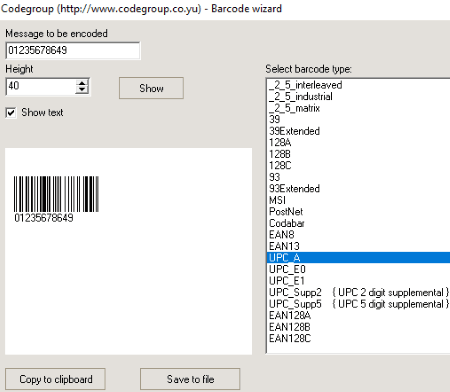Screen dimensions: 450x392
Task: Select UPC_Supp2 two digit supplemental
Action: click(x=359, y=292)
